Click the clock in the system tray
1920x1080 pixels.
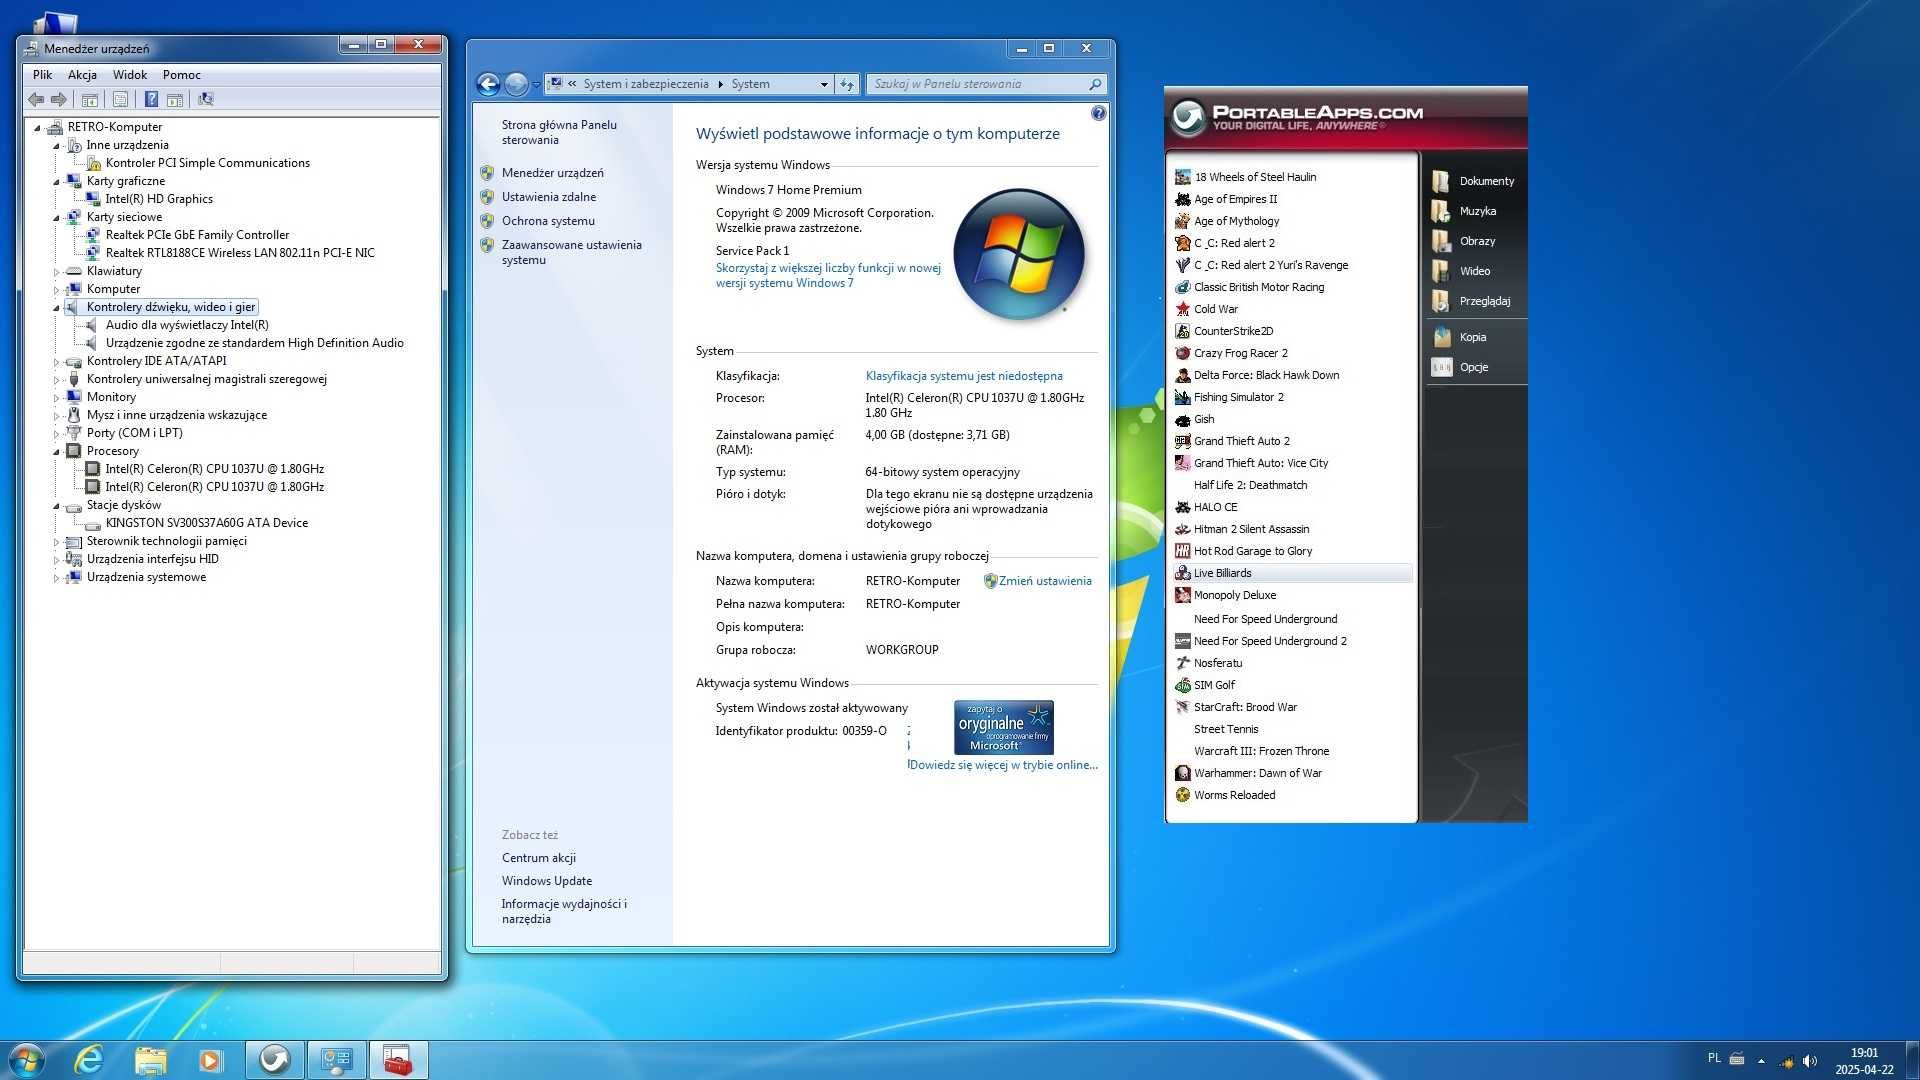pos(1864,1061)
